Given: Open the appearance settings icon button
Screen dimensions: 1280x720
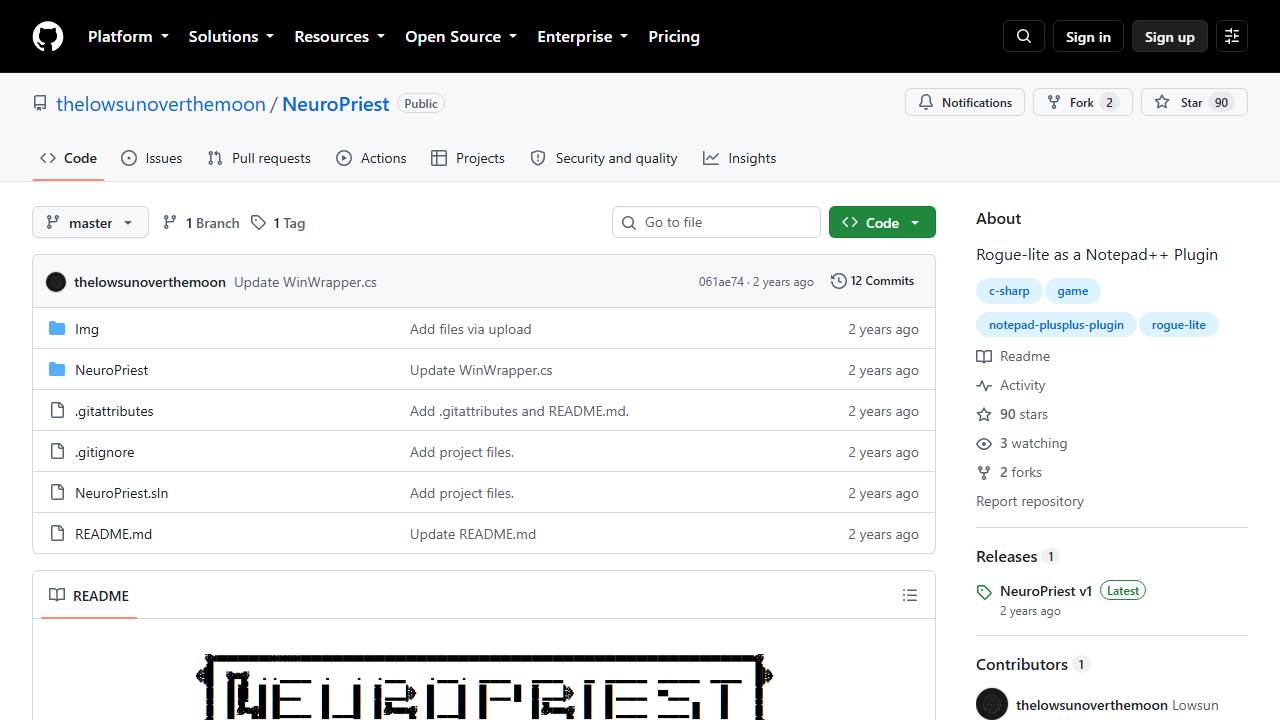Looking at the screenshot, I should (x=1232, y=37).
